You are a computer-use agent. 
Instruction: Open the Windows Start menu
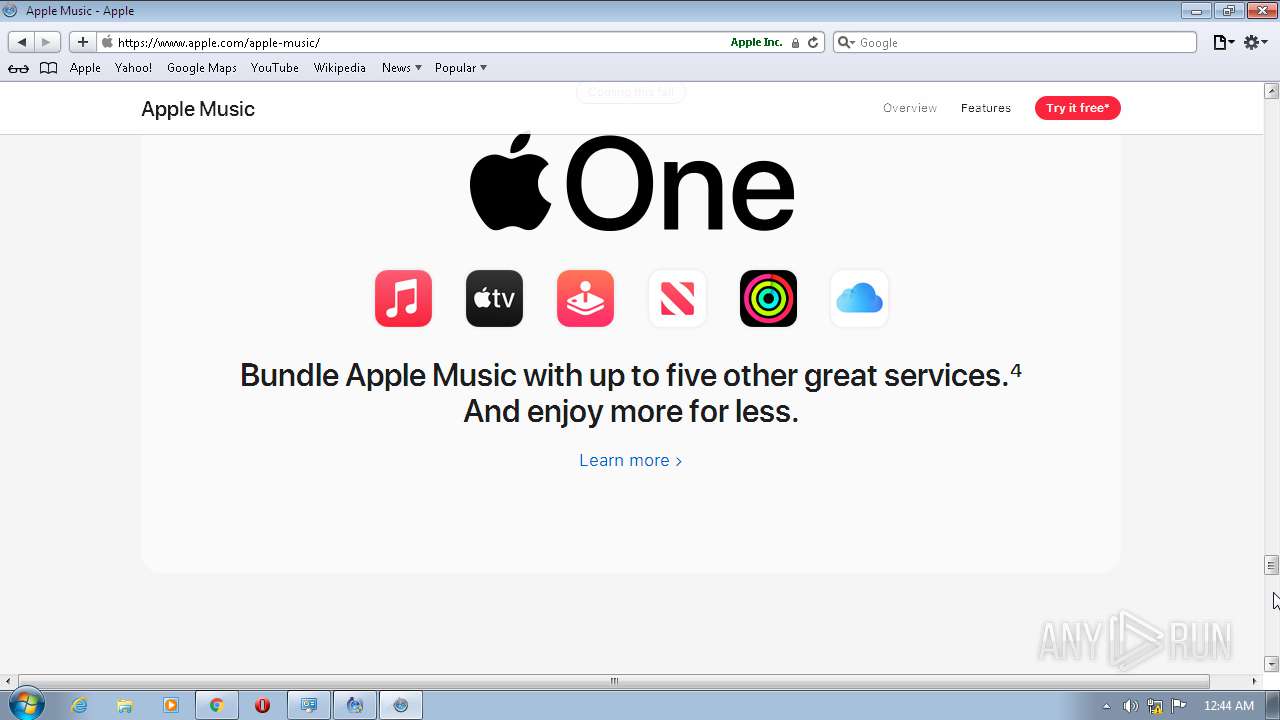click(x=27, y=705)
